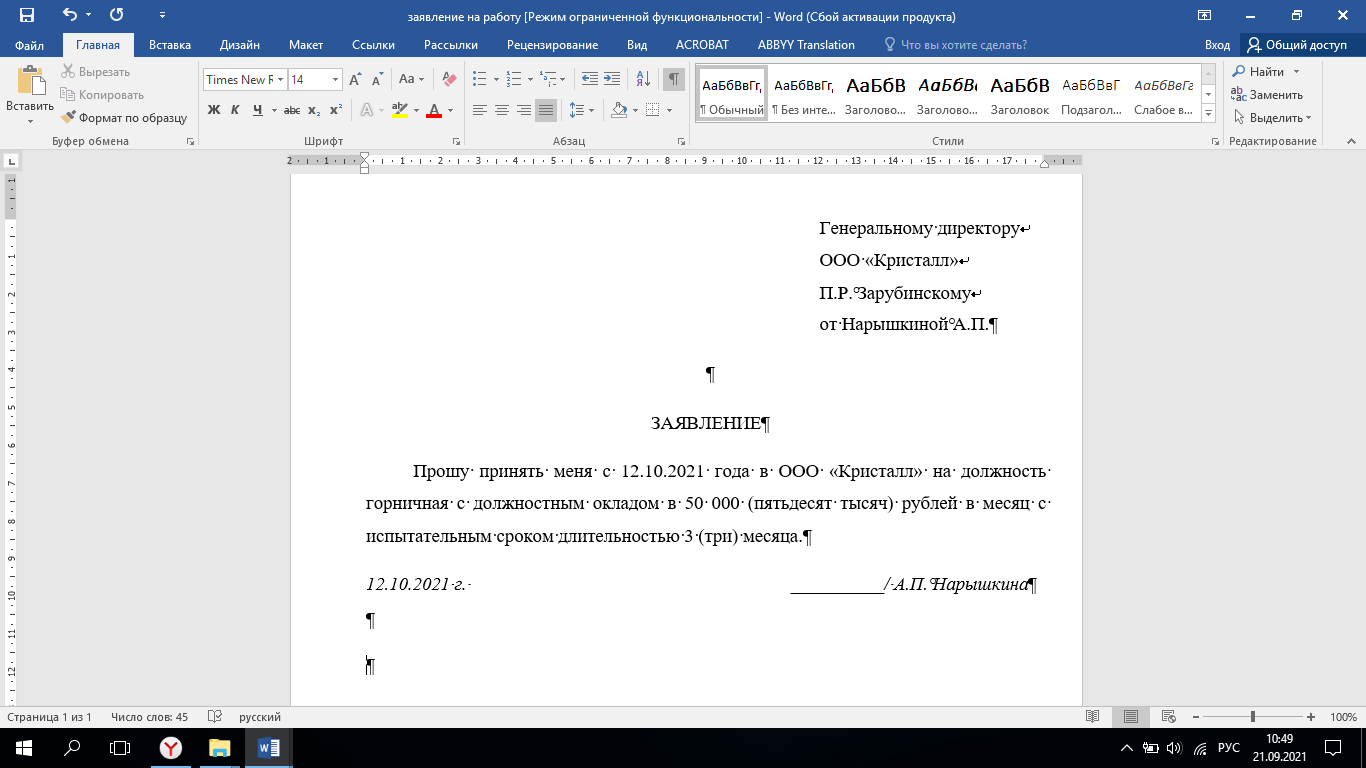Increase paragraph indent
Image resolution: width=1366 pixels, height=768 pixels.
tap(612, 79)
